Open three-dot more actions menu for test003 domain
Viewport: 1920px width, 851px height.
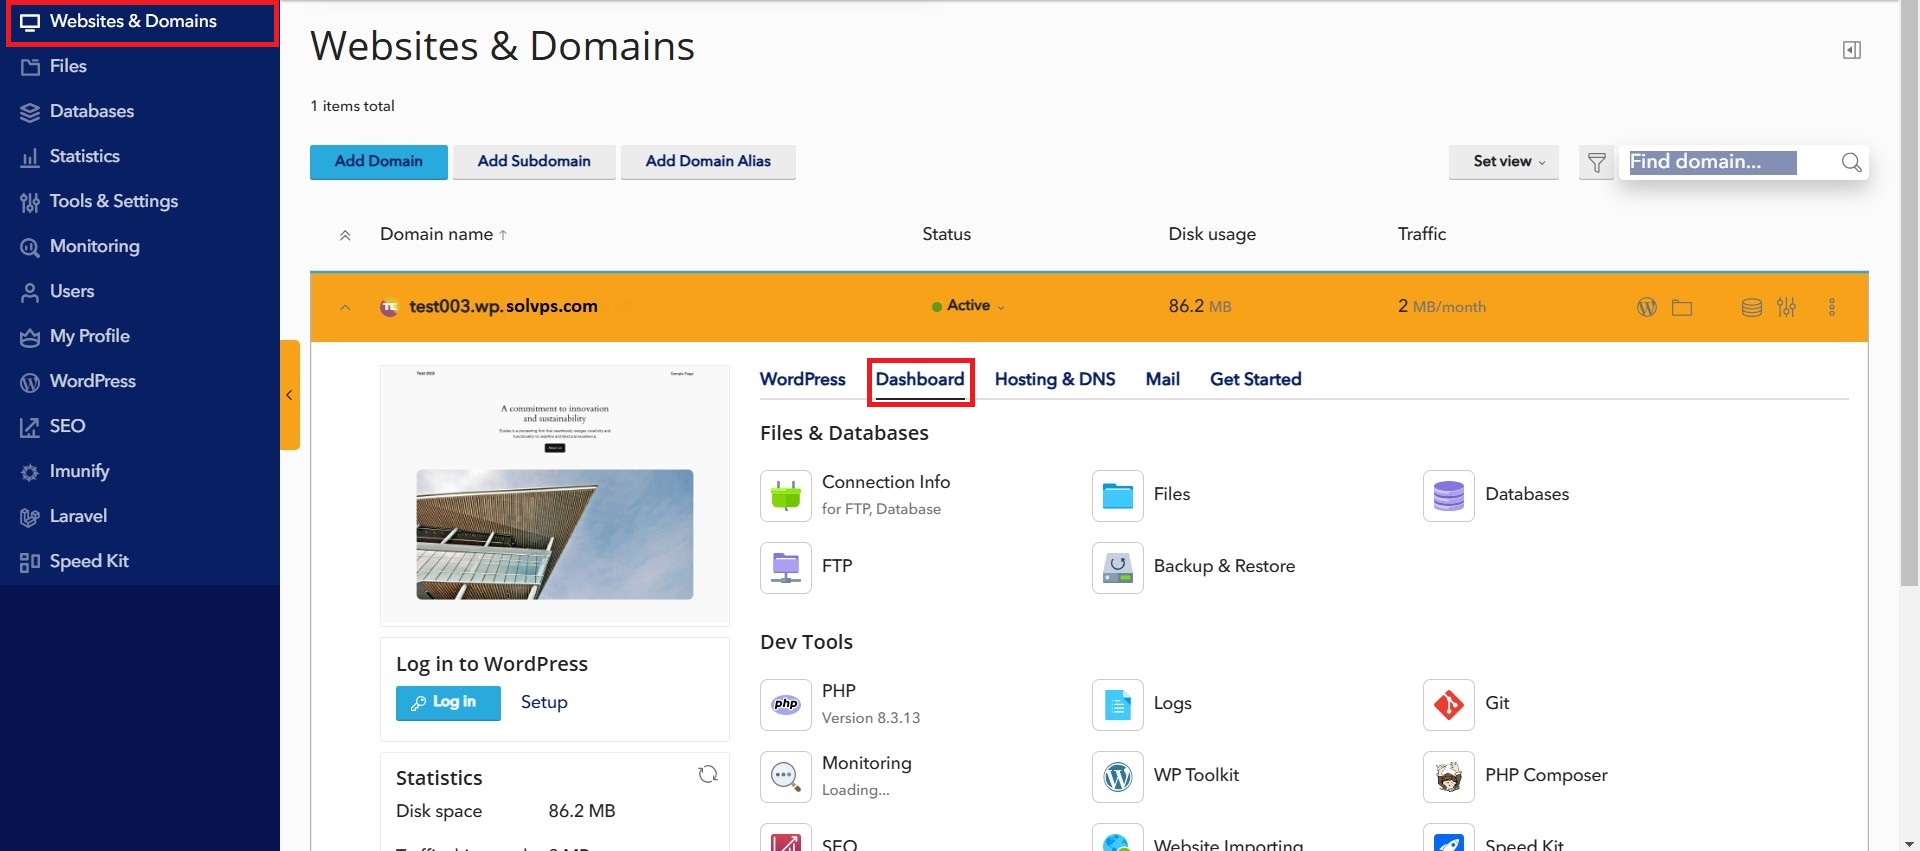[1832, 307]
